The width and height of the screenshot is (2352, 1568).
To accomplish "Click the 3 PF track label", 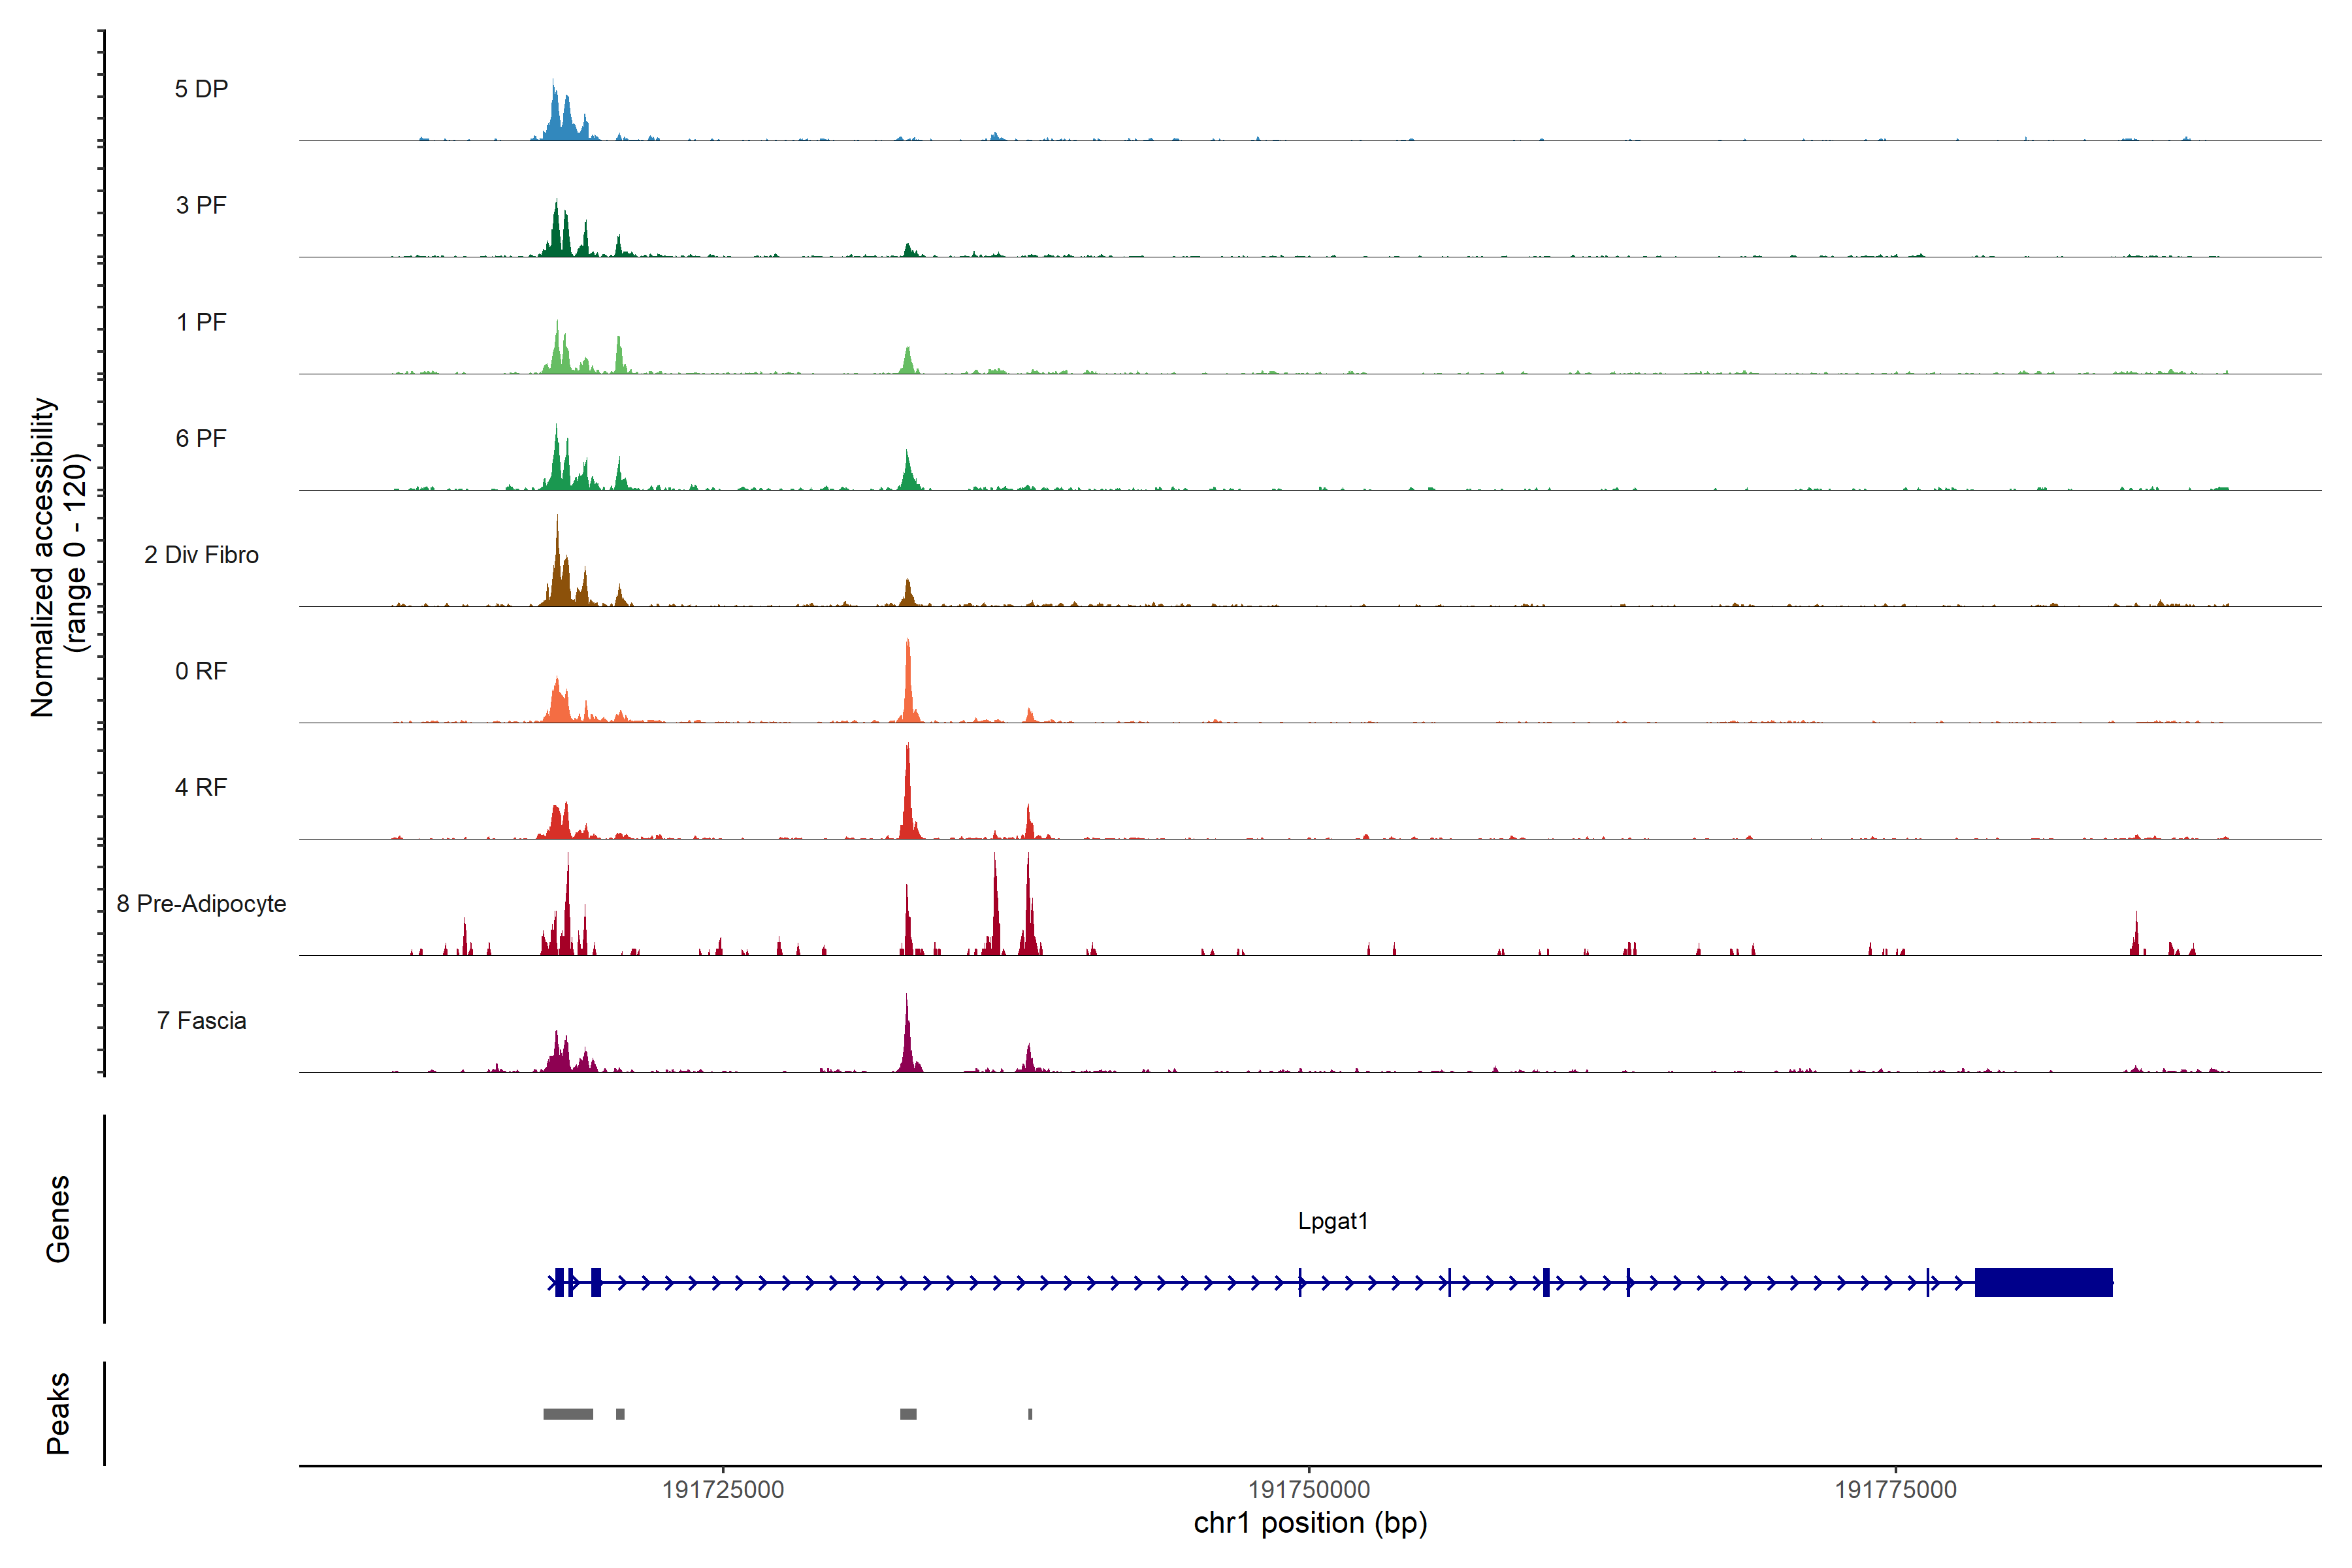I will [x=201, y=205].
